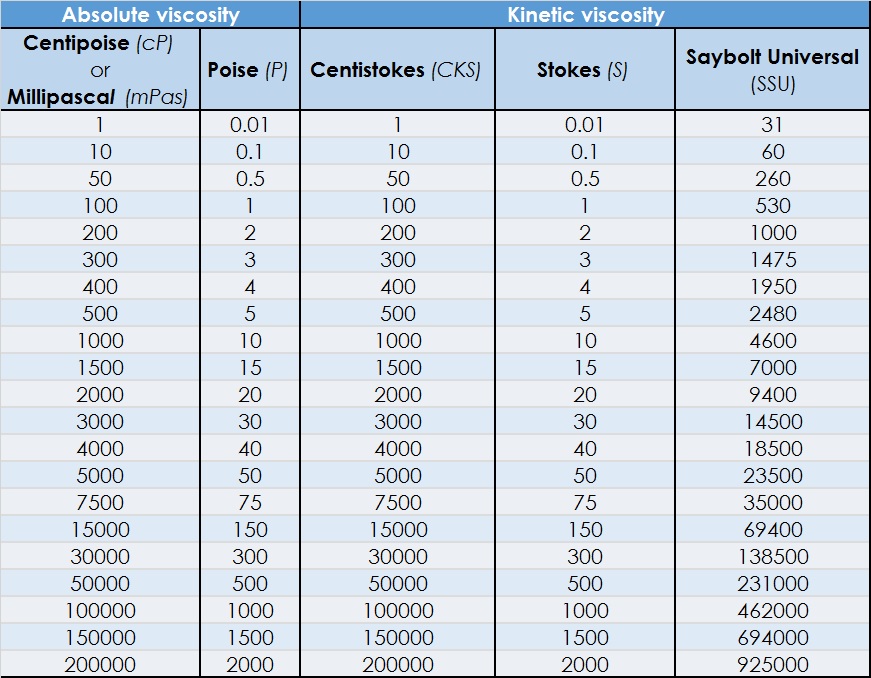
Task: Click the Saybolt value 35000
Action: tap(773, 503)
